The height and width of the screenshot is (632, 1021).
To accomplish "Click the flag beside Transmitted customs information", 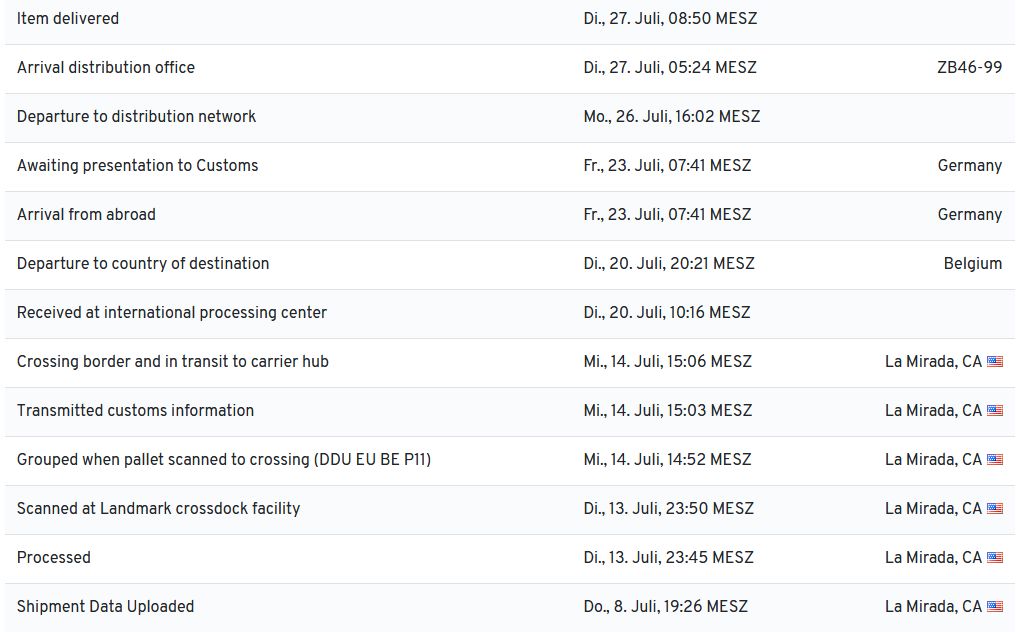I will [995, 411].
